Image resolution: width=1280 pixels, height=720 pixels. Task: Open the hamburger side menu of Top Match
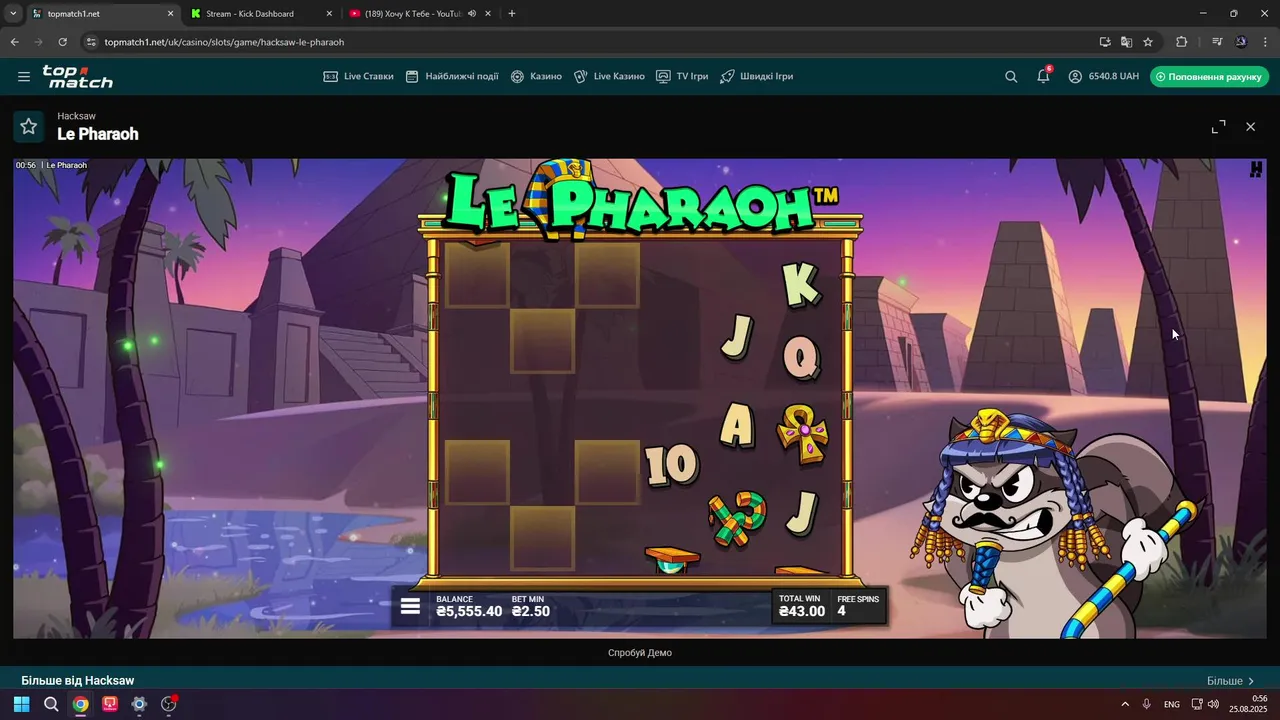[x=24, y=76]
